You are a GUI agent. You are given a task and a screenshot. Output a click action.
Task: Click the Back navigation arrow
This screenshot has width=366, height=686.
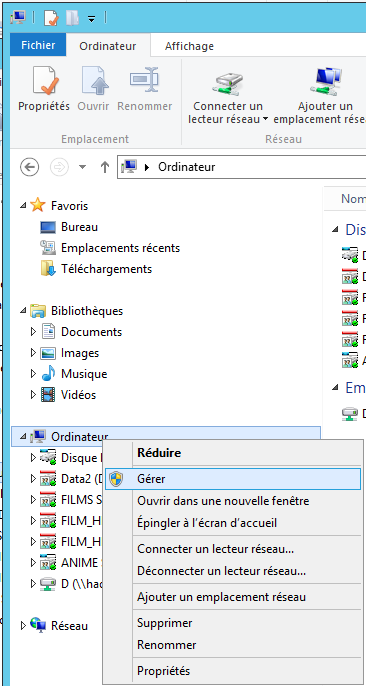(29, 167)
